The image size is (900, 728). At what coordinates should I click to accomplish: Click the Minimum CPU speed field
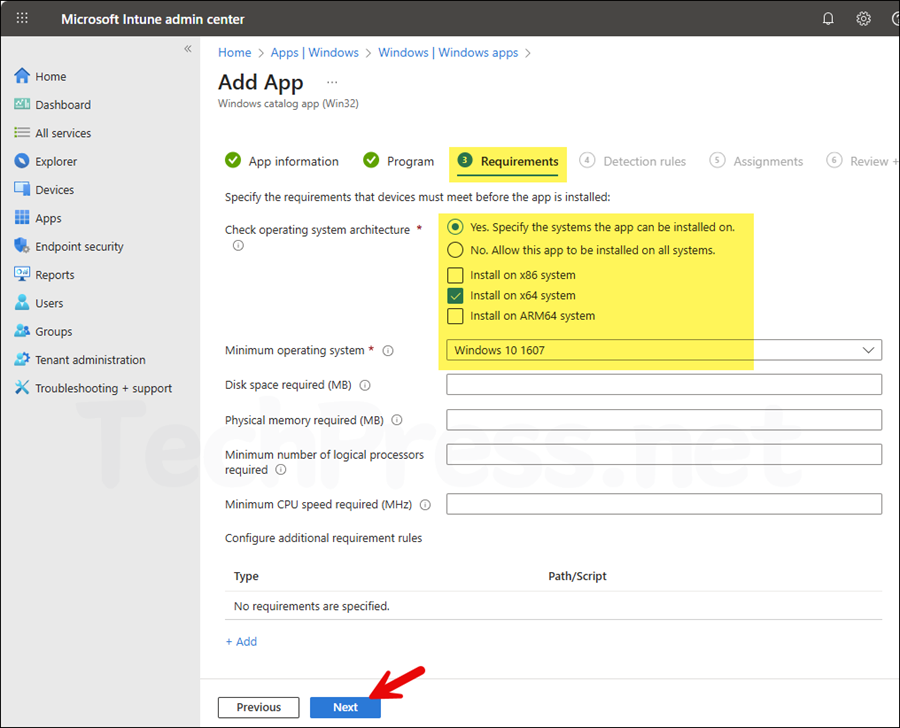(664, 504)
